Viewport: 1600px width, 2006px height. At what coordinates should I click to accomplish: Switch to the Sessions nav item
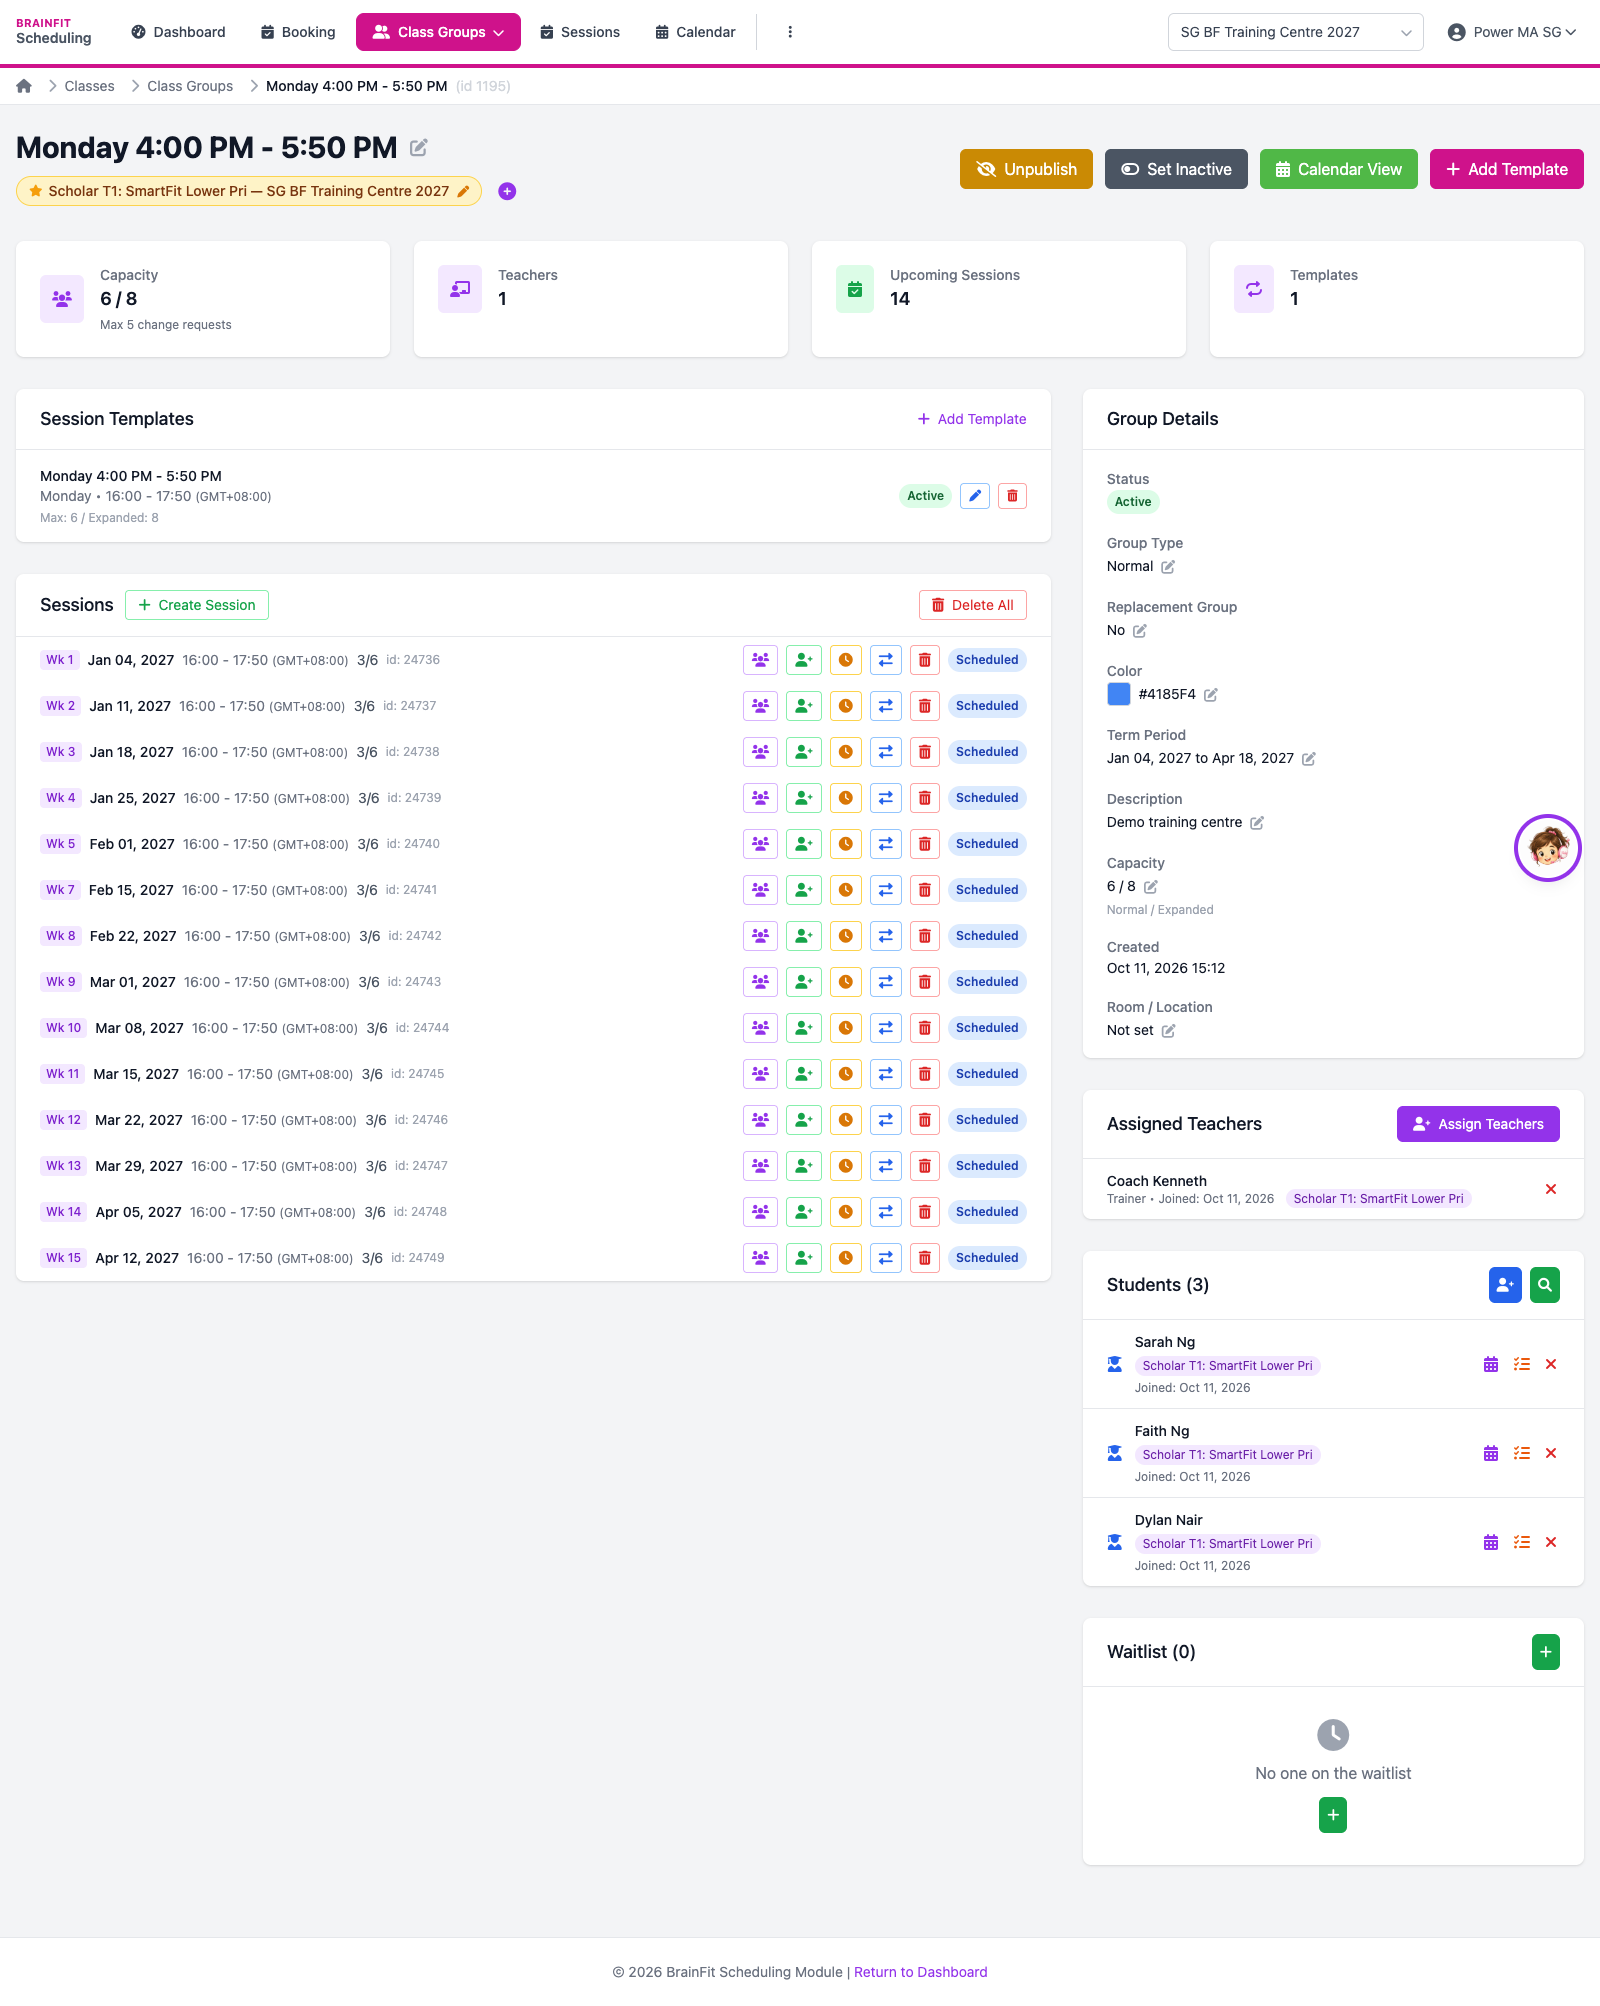click(x=580, y=32)
